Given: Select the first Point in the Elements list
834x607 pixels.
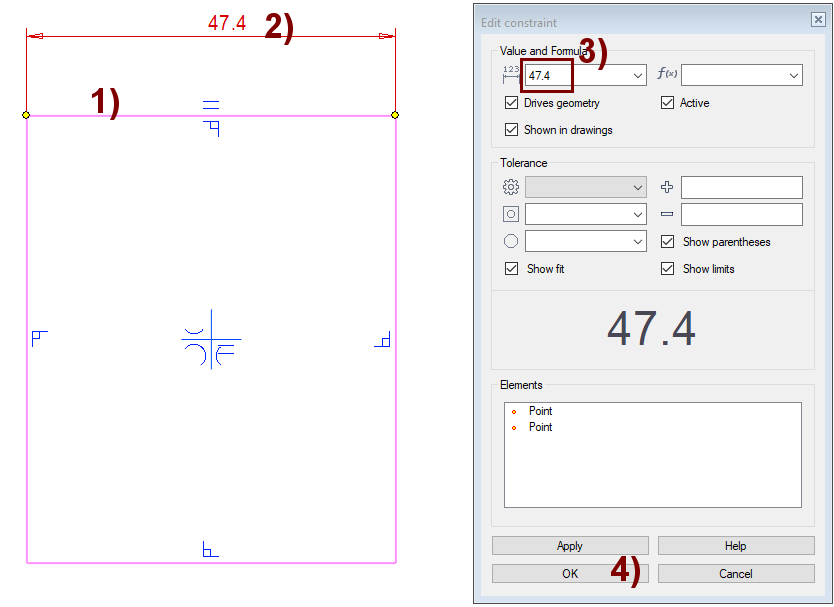Looking at the screenshot, I should coord(540,411).
